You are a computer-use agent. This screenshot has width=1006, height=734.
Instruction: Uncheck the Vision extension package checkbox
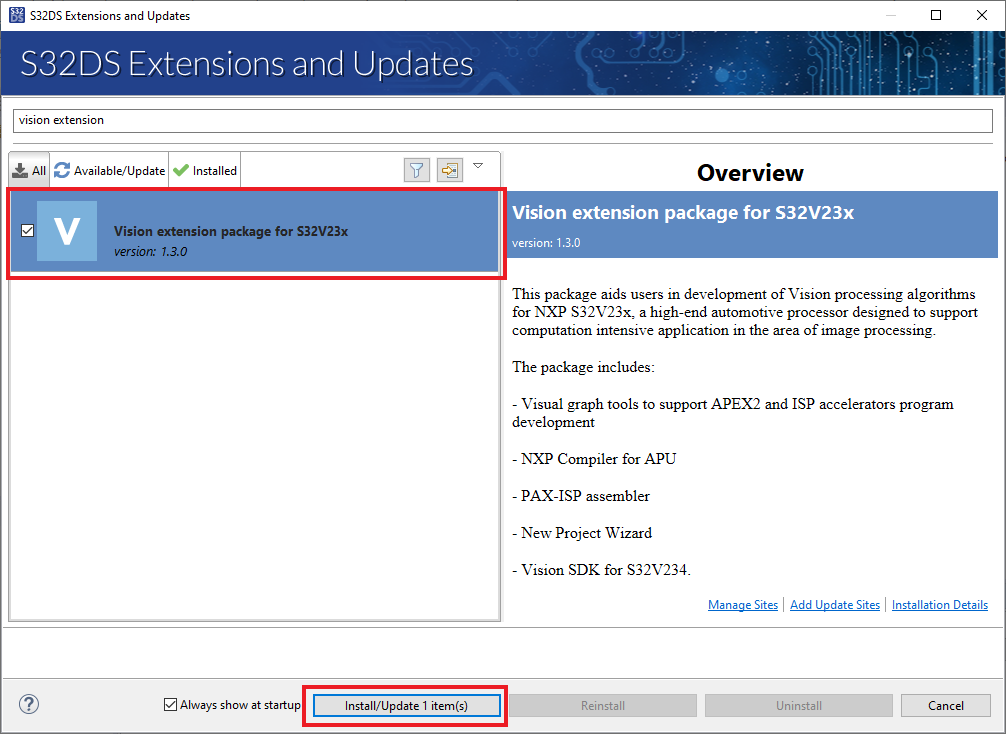tap(28, 230)
